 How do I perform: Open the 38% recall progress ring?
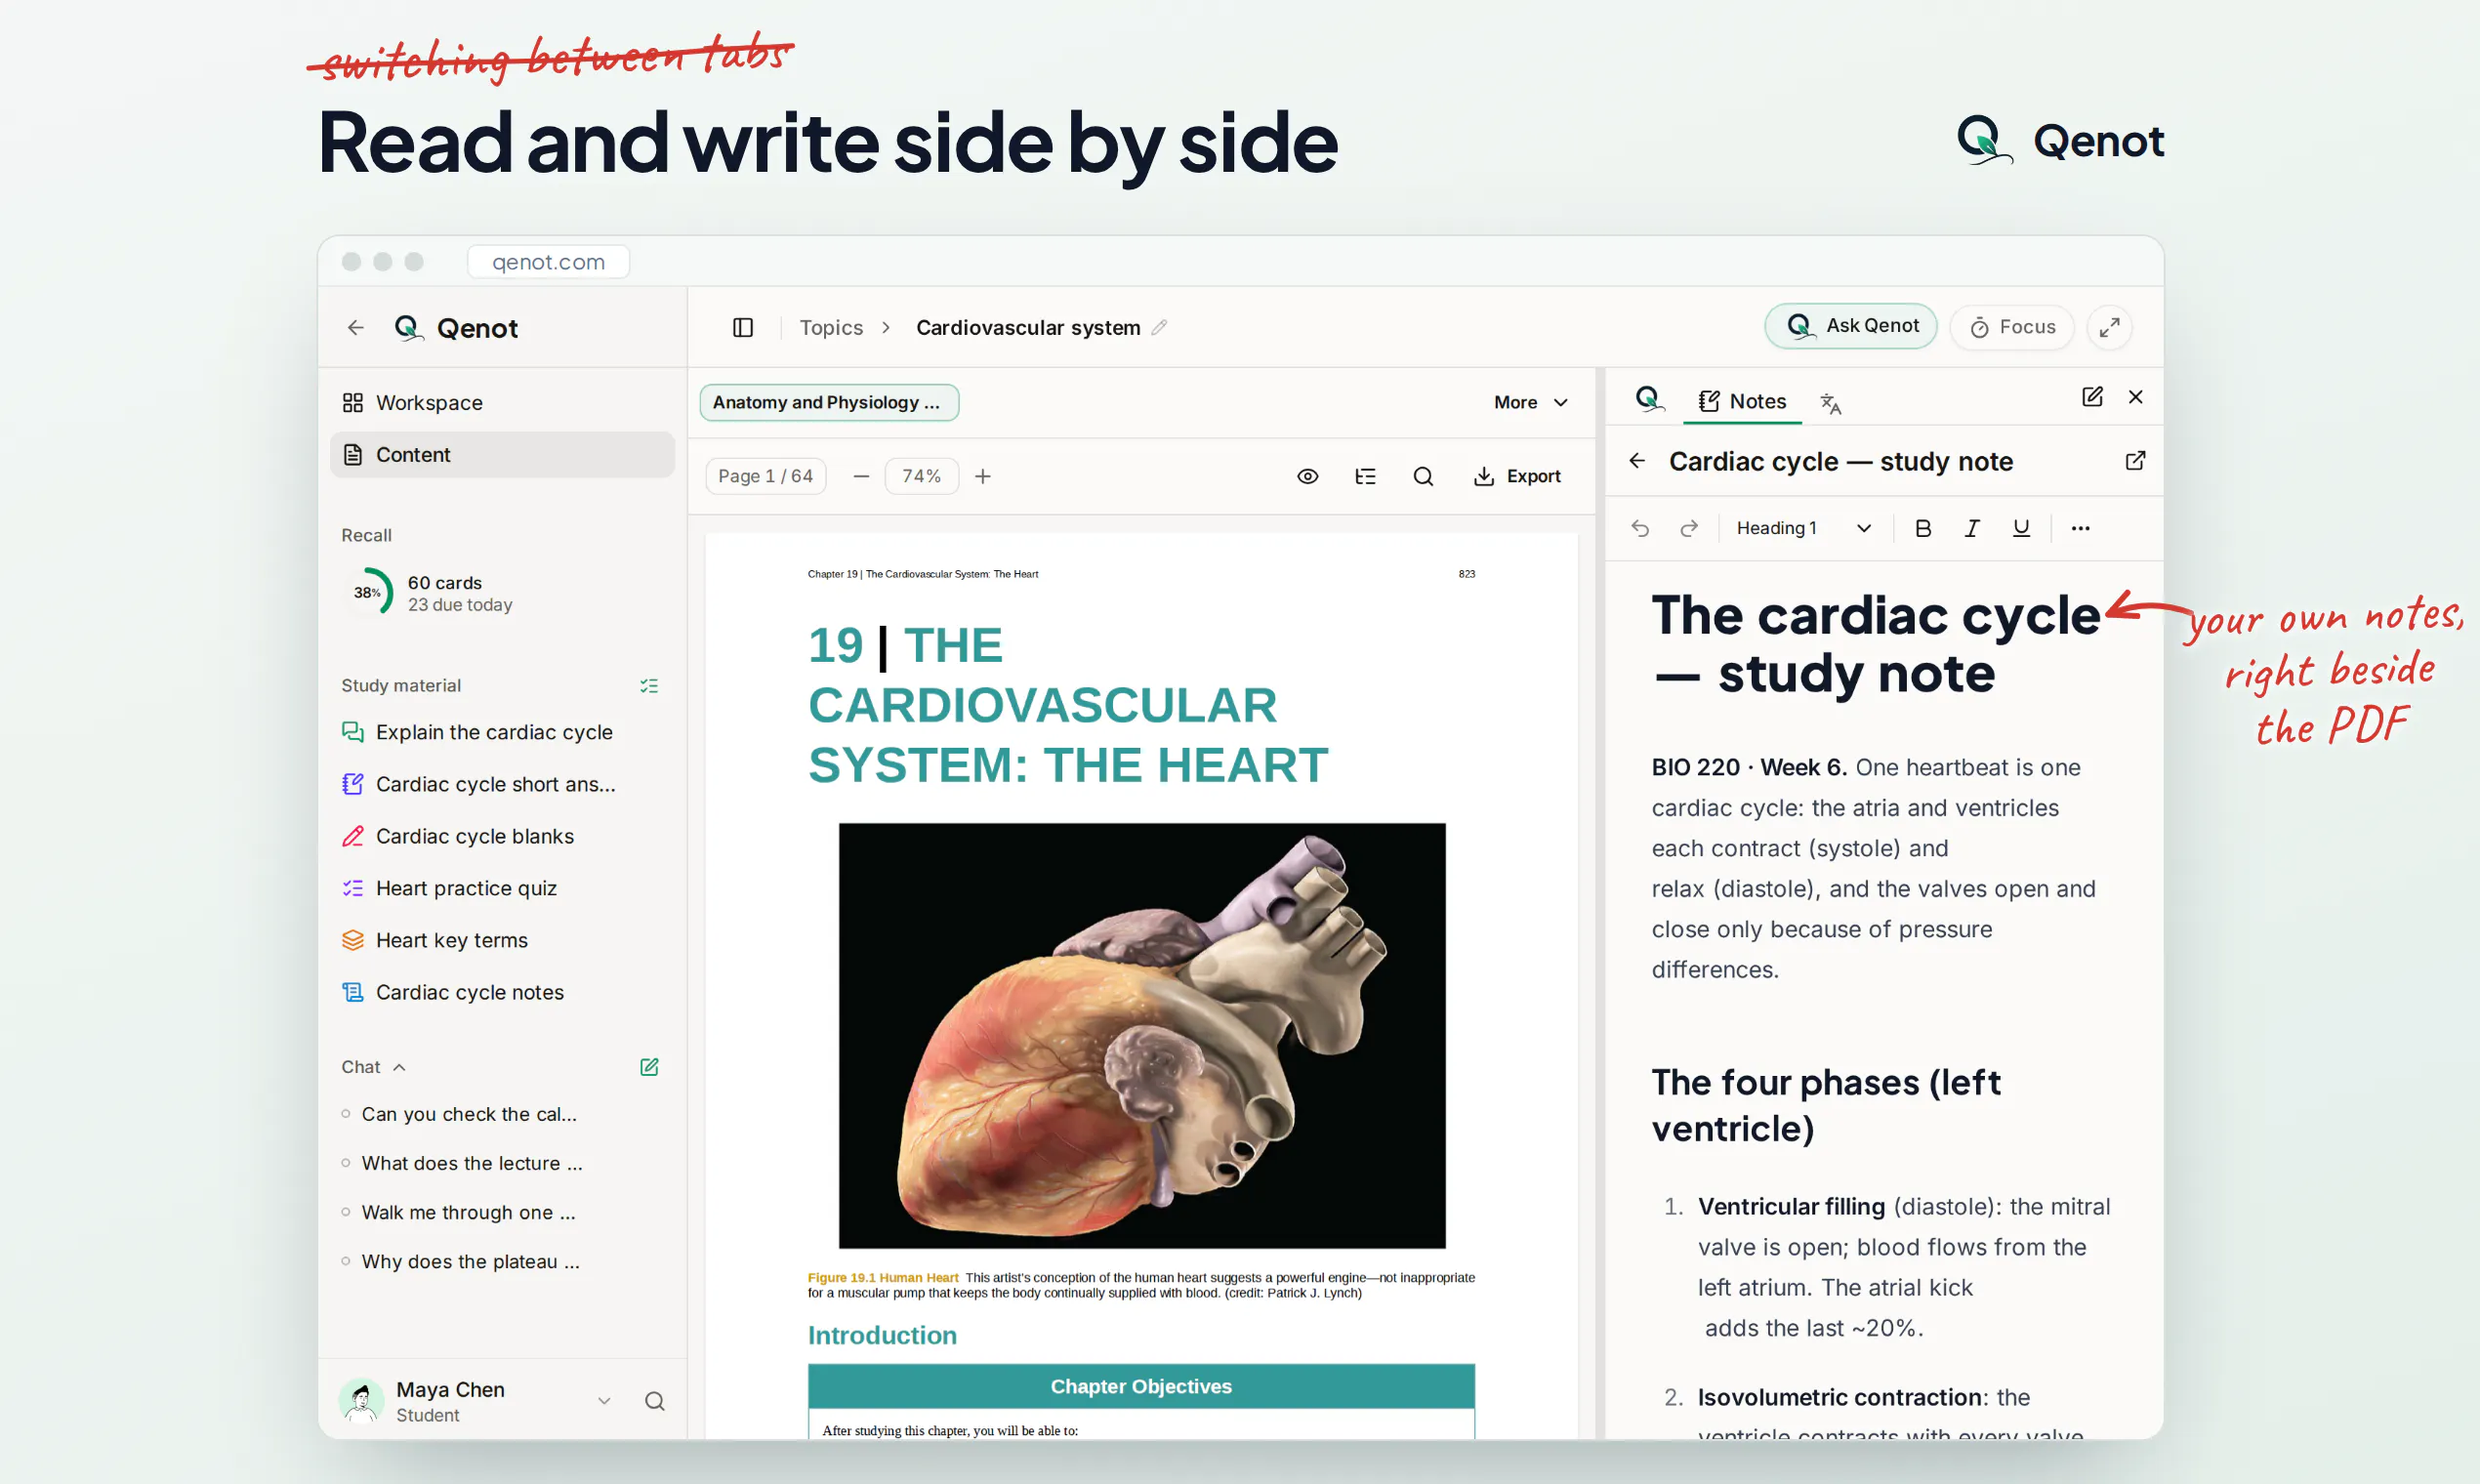click(368, 591)
